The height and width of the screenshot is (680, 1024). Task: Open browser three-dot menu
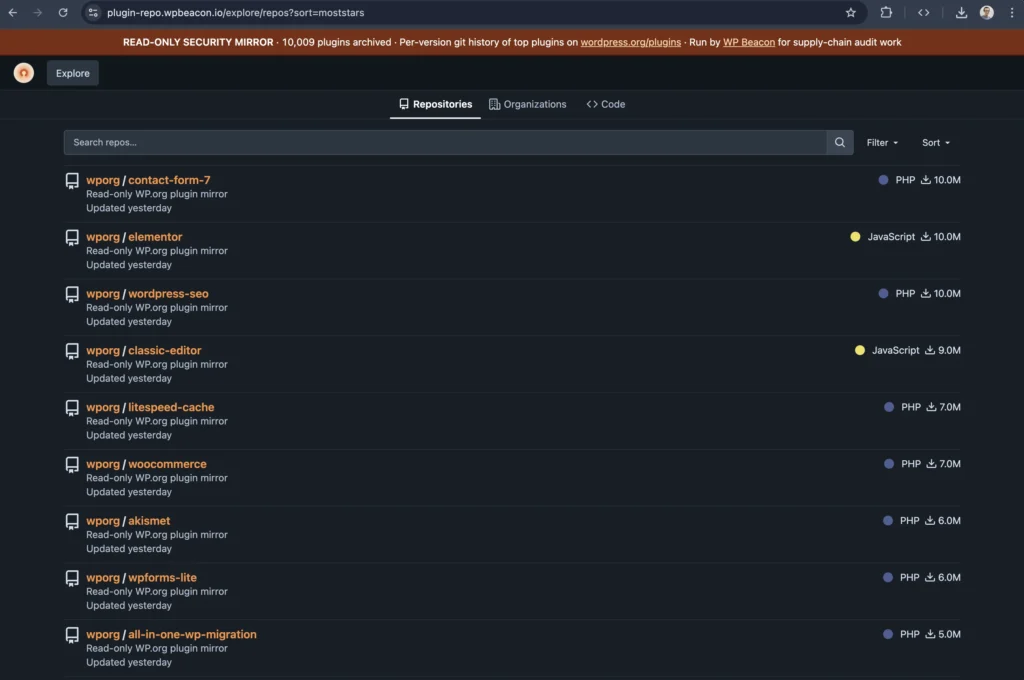click(x=1012, y=12)
